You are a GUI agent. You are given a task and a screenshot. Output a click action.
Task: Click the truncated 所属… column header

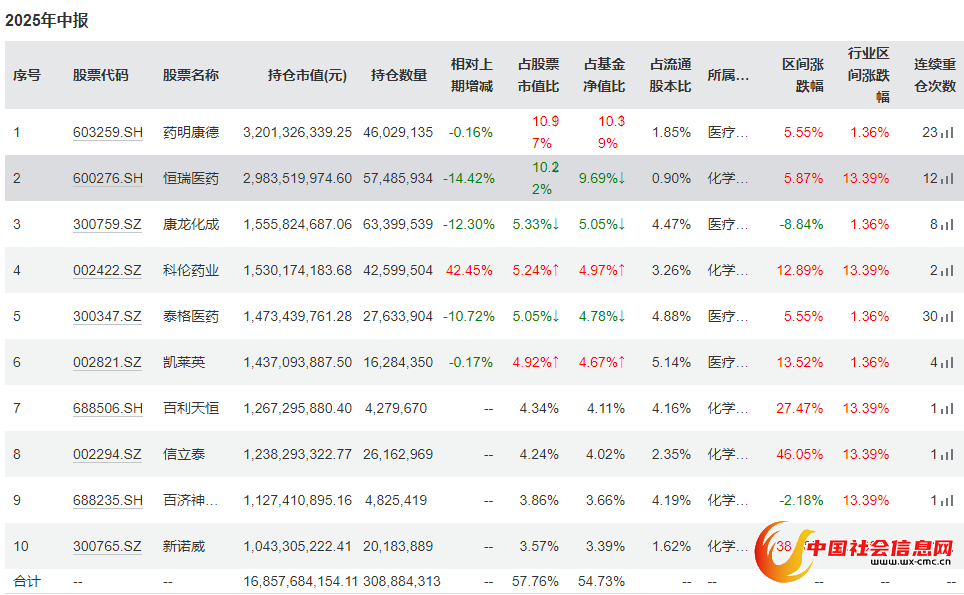728,75
